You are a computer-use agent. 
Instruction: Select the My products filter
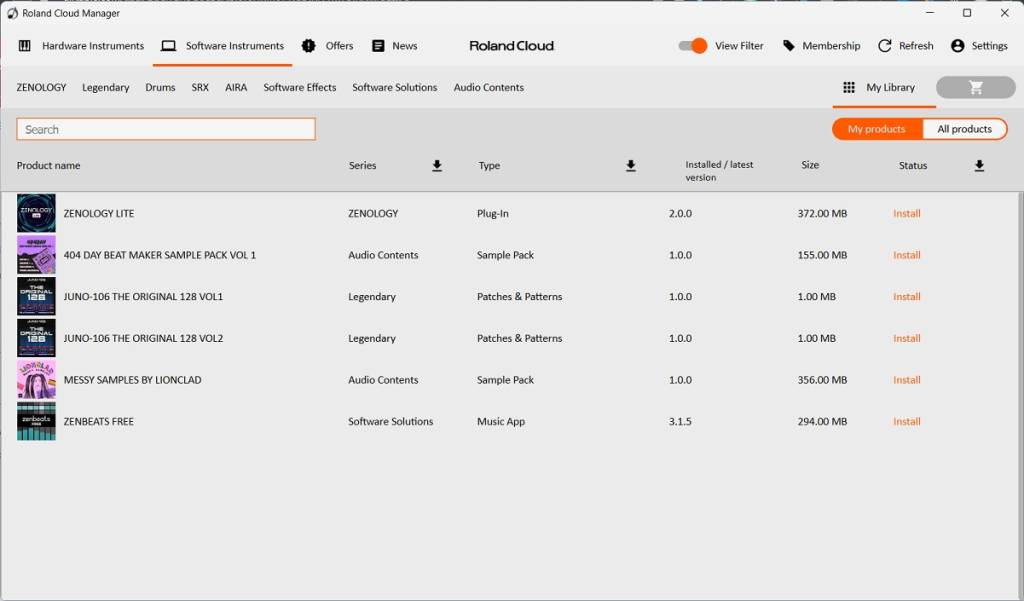[x=876, y=128]
